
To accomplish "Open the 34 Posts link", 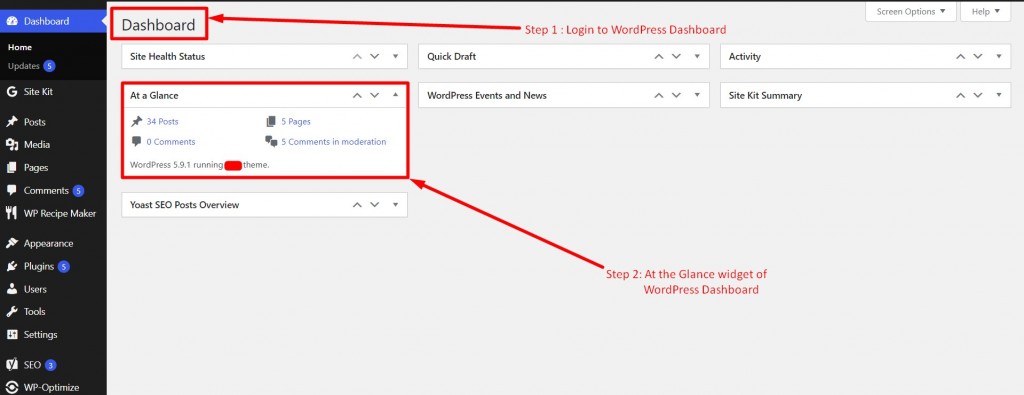I will click(162, 121).
